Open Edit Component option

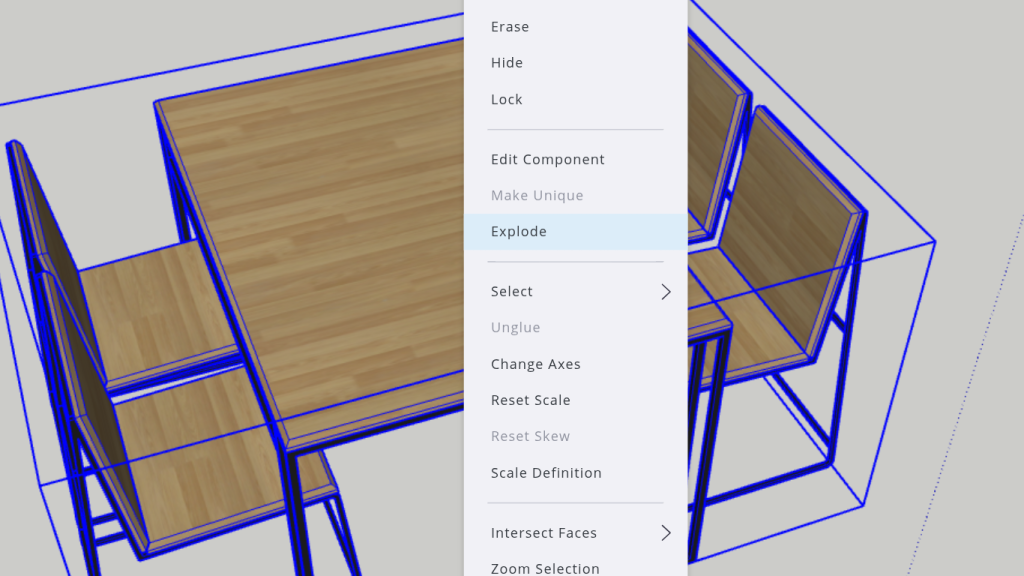[547, 160]
